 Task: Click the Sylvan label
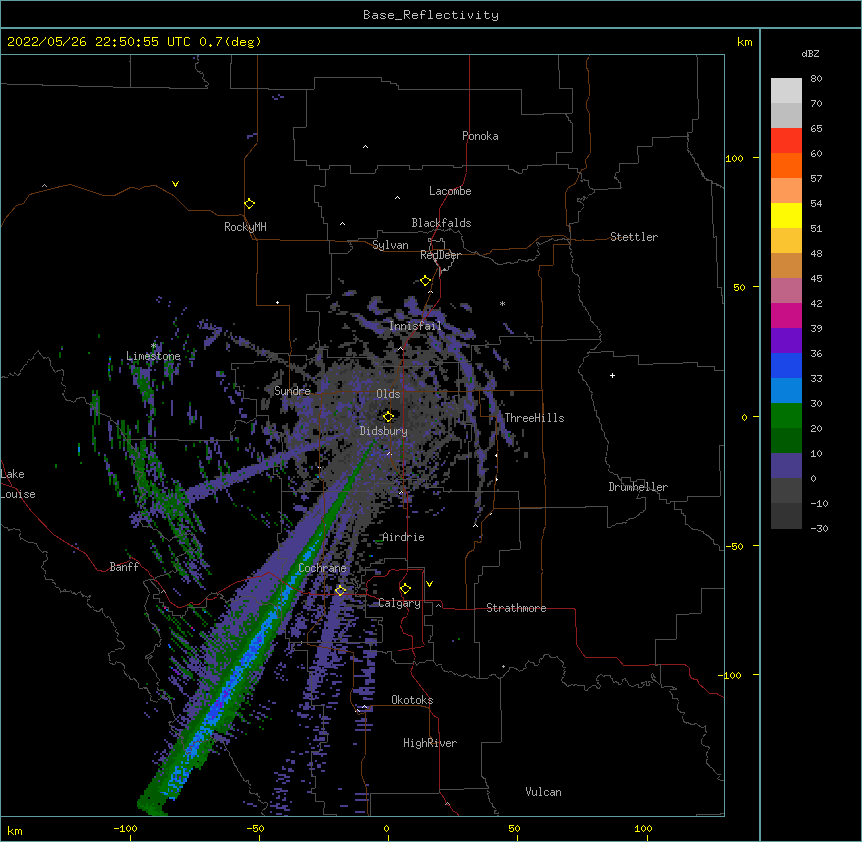[390, 245]
